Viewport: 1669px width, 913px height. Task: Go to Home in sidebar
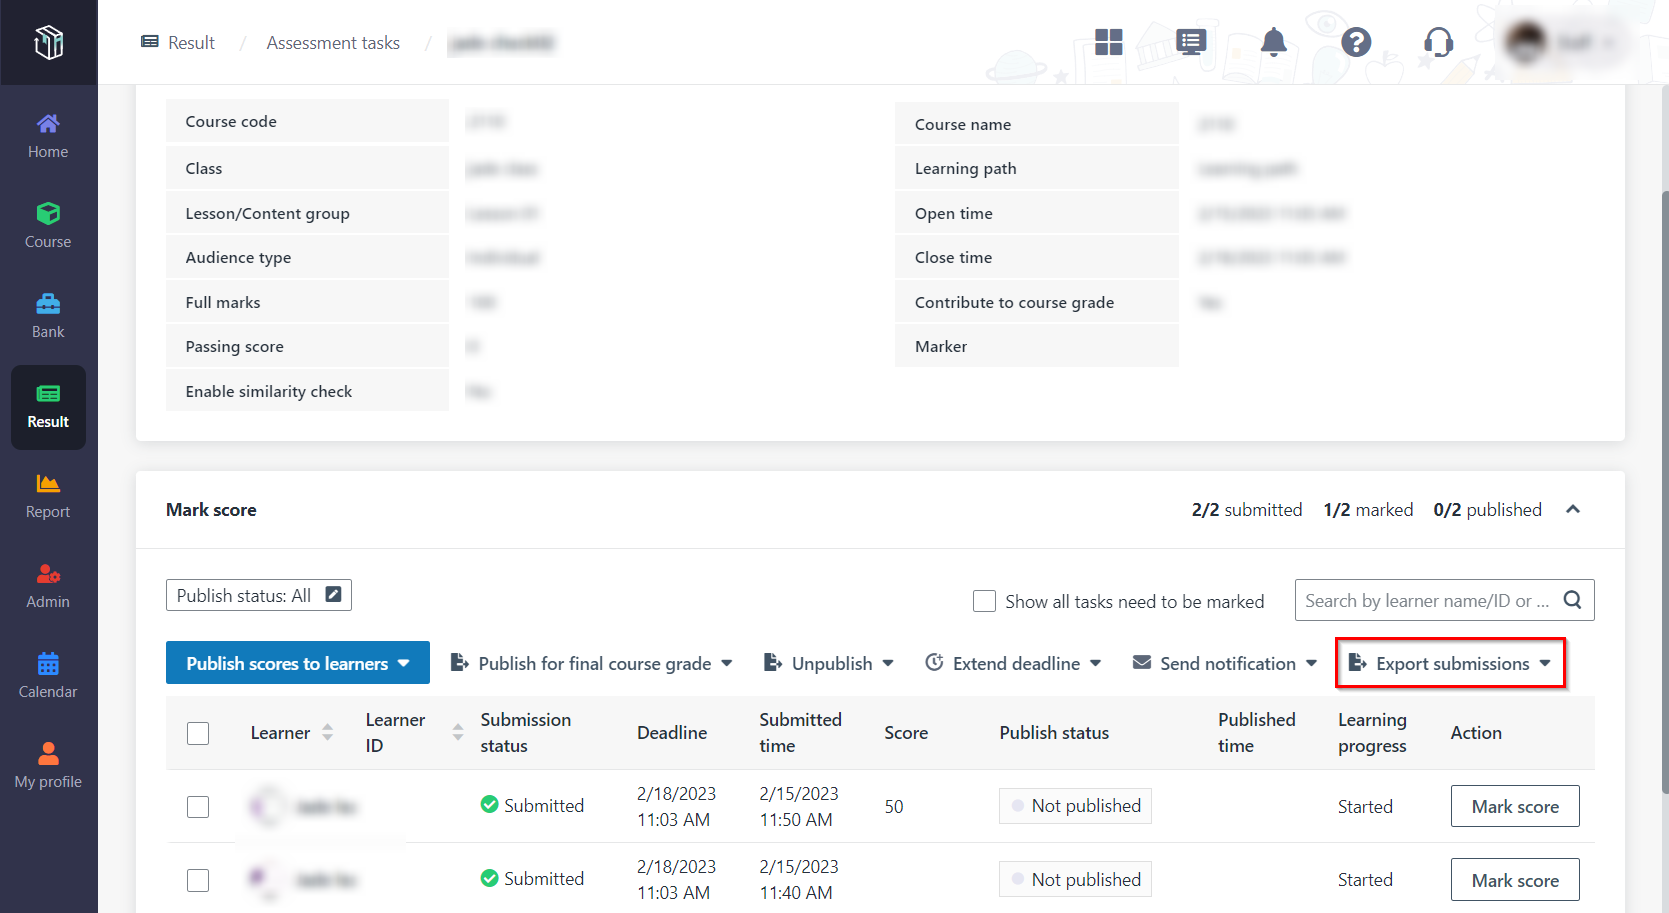[x=48, y=137]
